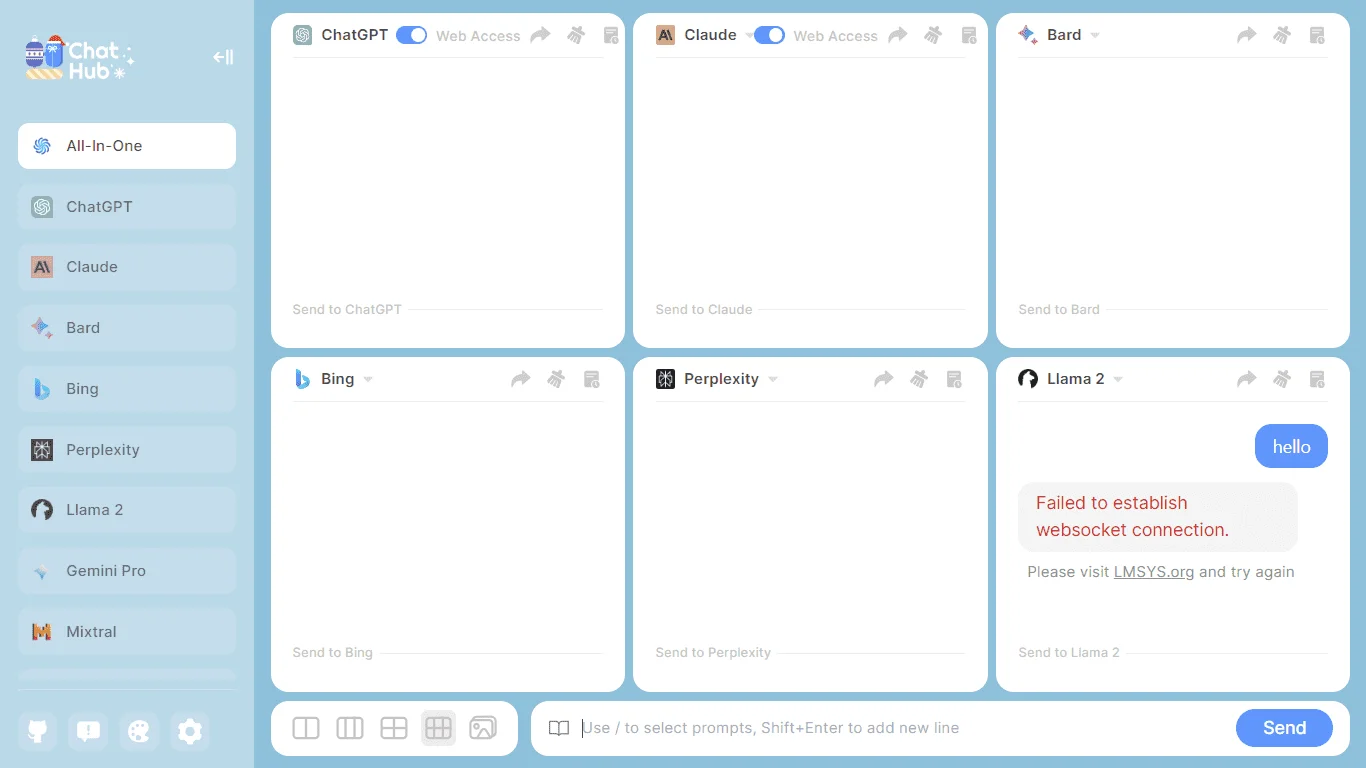This screenshot has width=1366, height=768.
Task: Open the GitHub link icon
Action: pyautogui.click(x=38, y=732)
